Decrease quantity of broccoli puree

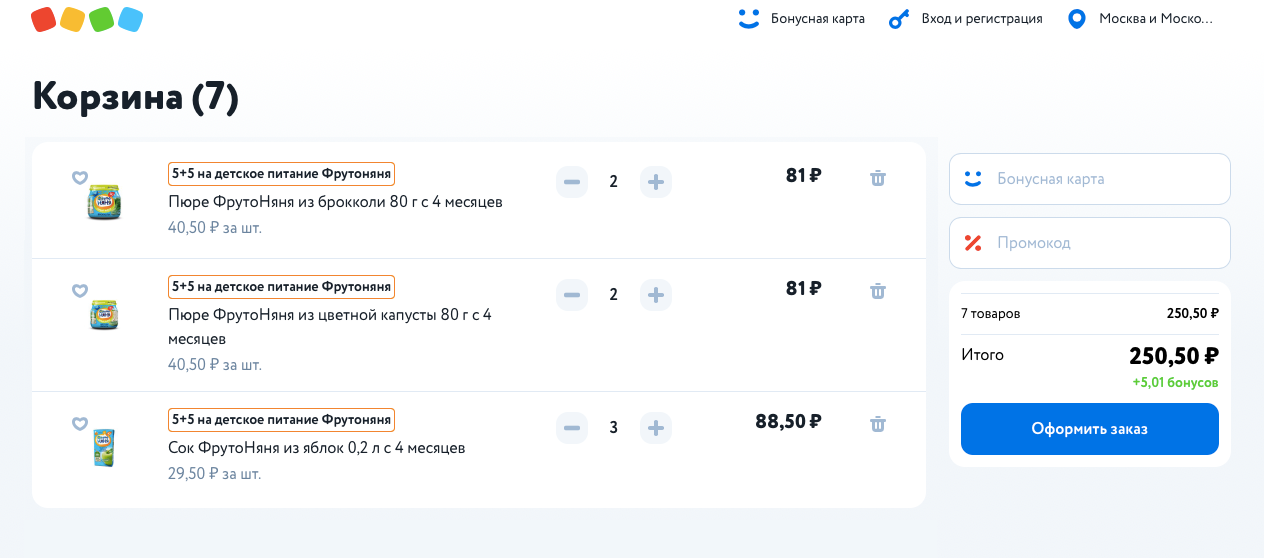click(572, 182)
